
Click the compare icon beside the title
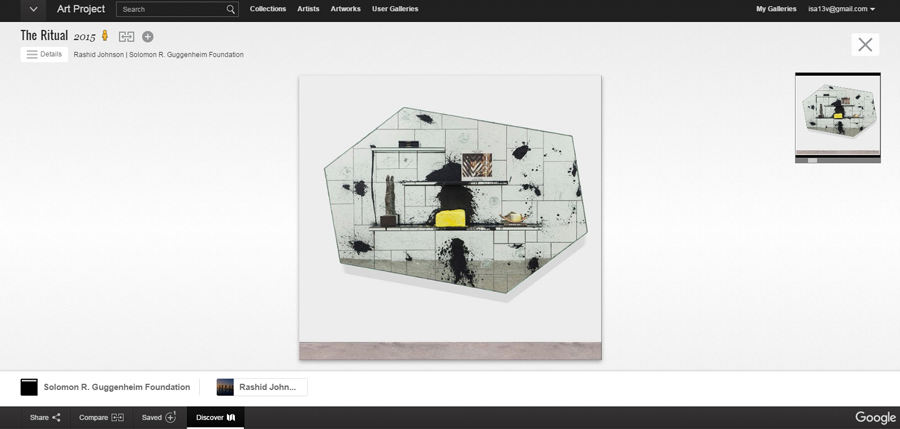coord(126,37)
